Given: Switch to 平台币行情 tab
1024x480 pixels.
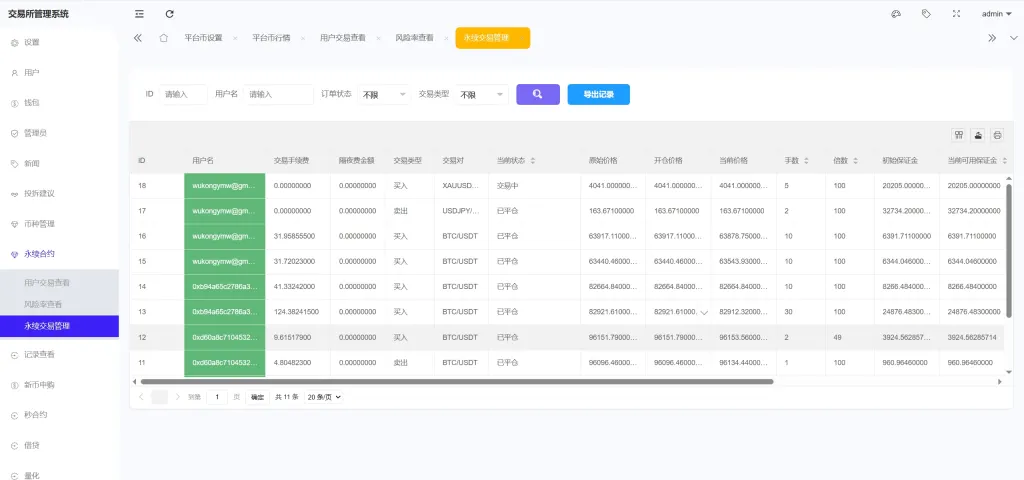Looking at the screenshot, I should (x=271, y=38).
